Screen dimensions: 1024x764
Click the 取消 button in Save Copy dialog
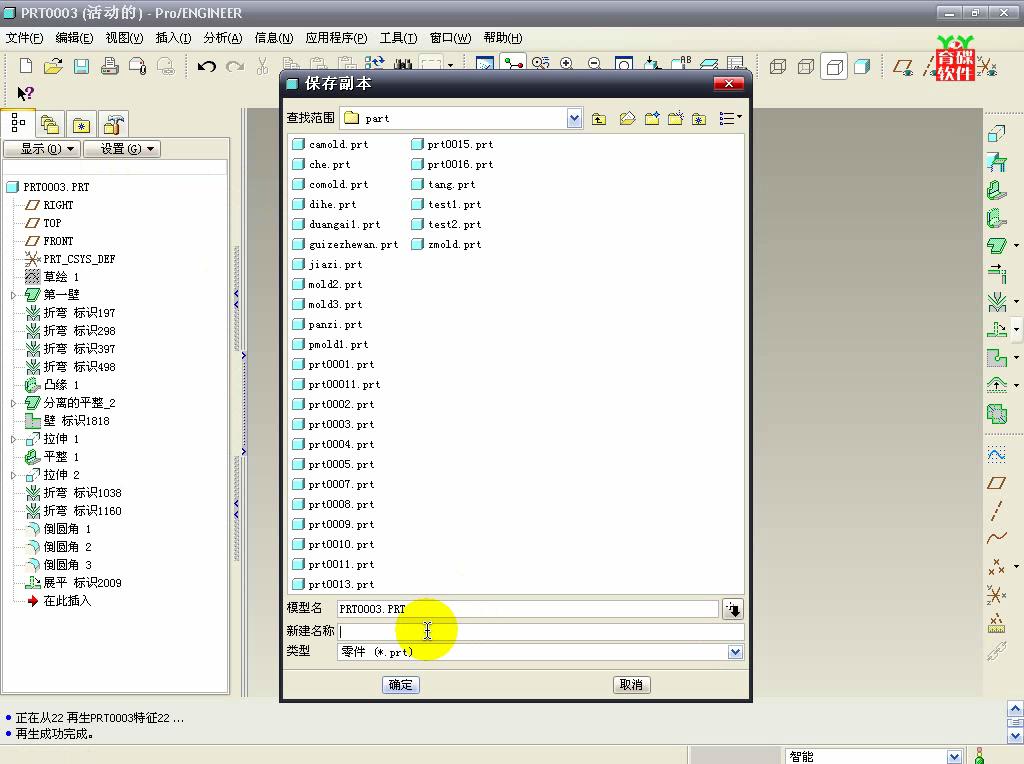[631, 684]
